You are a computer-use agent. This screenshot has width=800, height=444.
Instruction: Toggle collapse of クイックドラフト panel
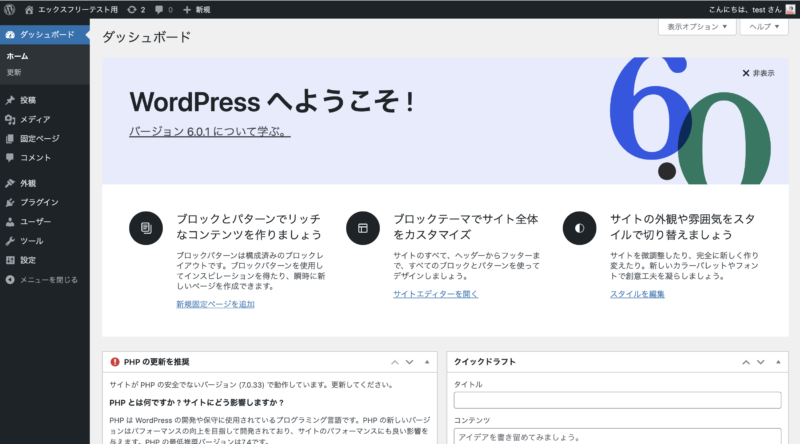click(x=778, y=362)
